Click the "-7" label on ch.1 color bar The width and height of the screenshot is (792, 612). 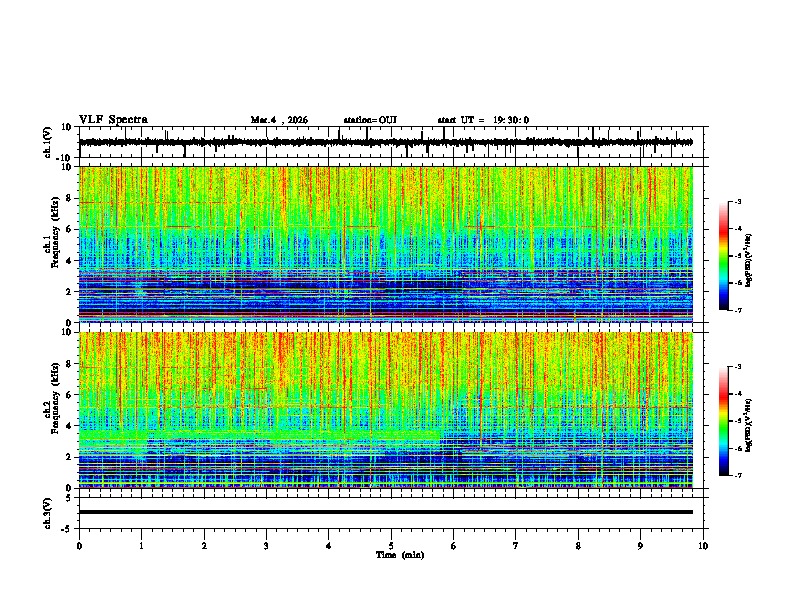(737, 310)
